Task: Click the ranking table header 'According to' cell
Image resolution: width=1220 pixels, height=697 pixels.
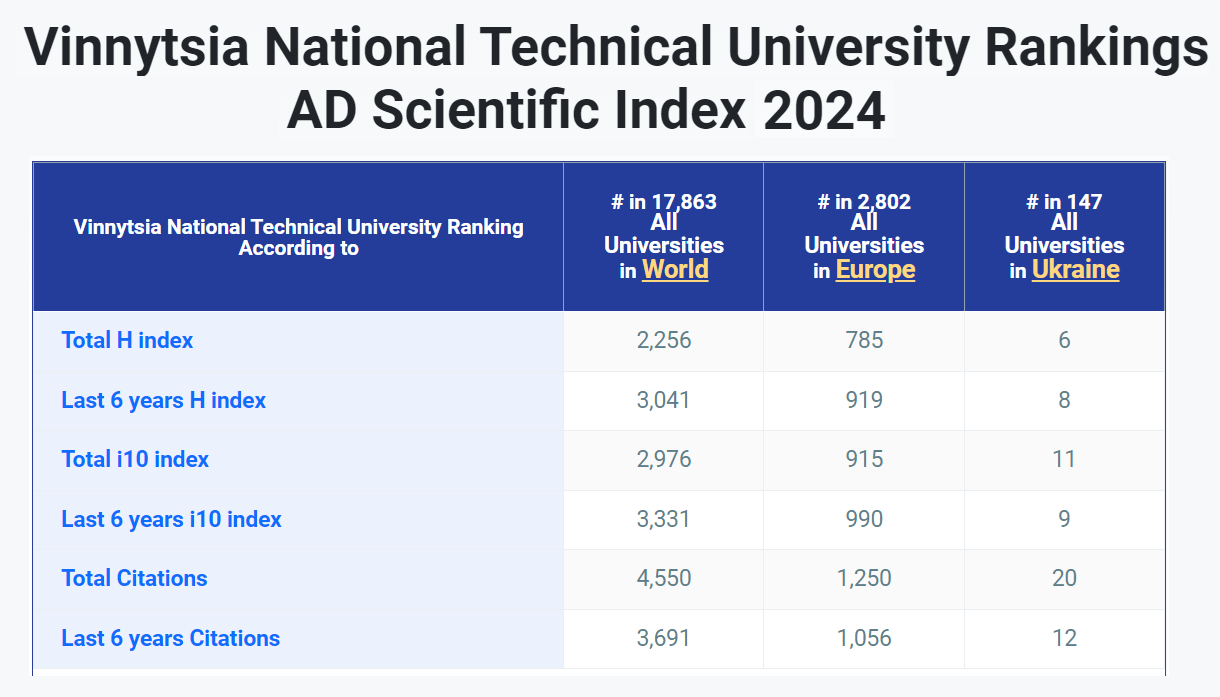Action: [x=298, y=237]
